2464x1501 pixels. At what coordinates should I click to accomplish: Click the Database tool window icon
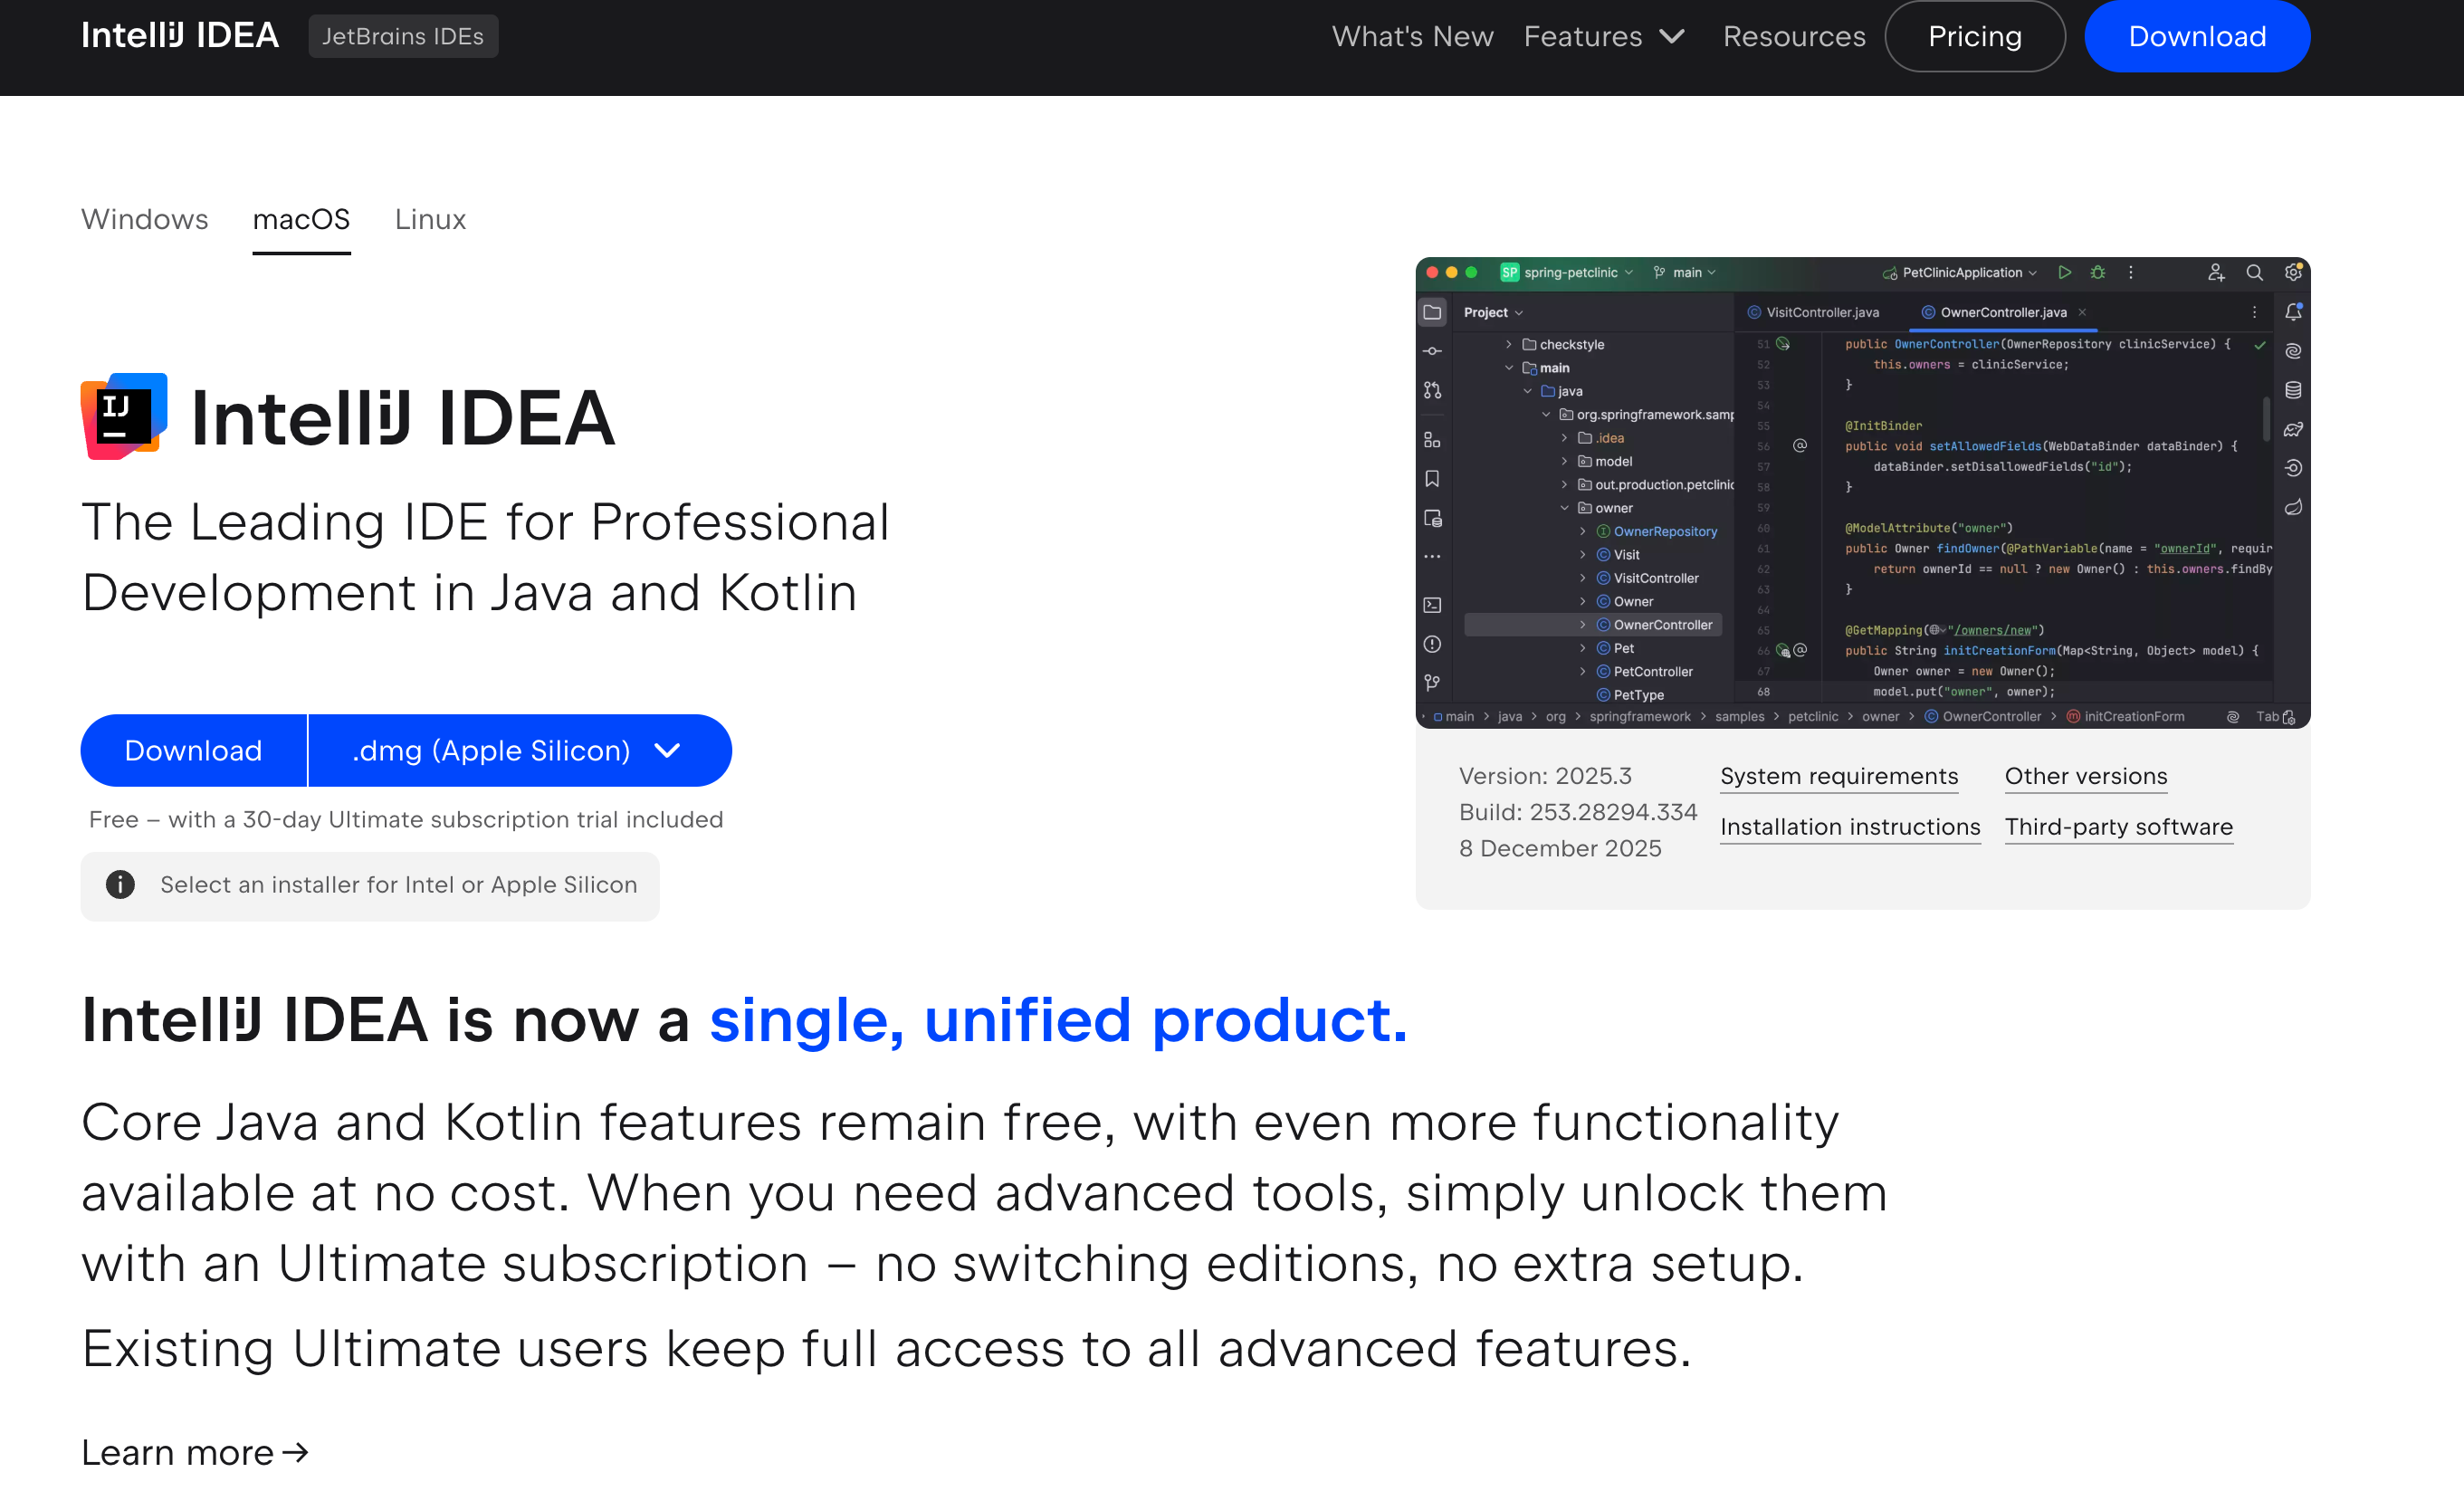pos(2293,390)
